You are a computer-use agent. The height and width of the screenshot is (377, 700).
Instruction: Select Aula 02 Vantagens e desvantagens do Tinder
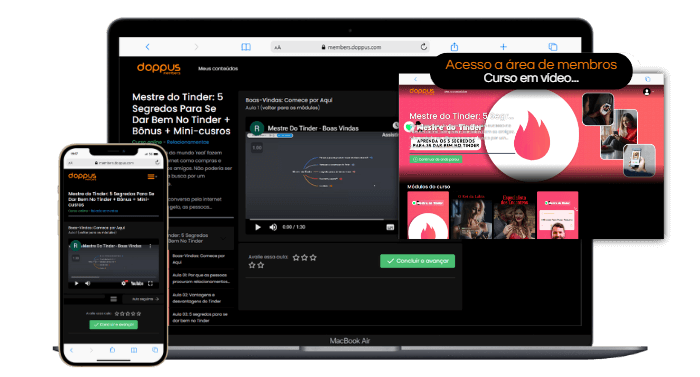coord(197,298)
